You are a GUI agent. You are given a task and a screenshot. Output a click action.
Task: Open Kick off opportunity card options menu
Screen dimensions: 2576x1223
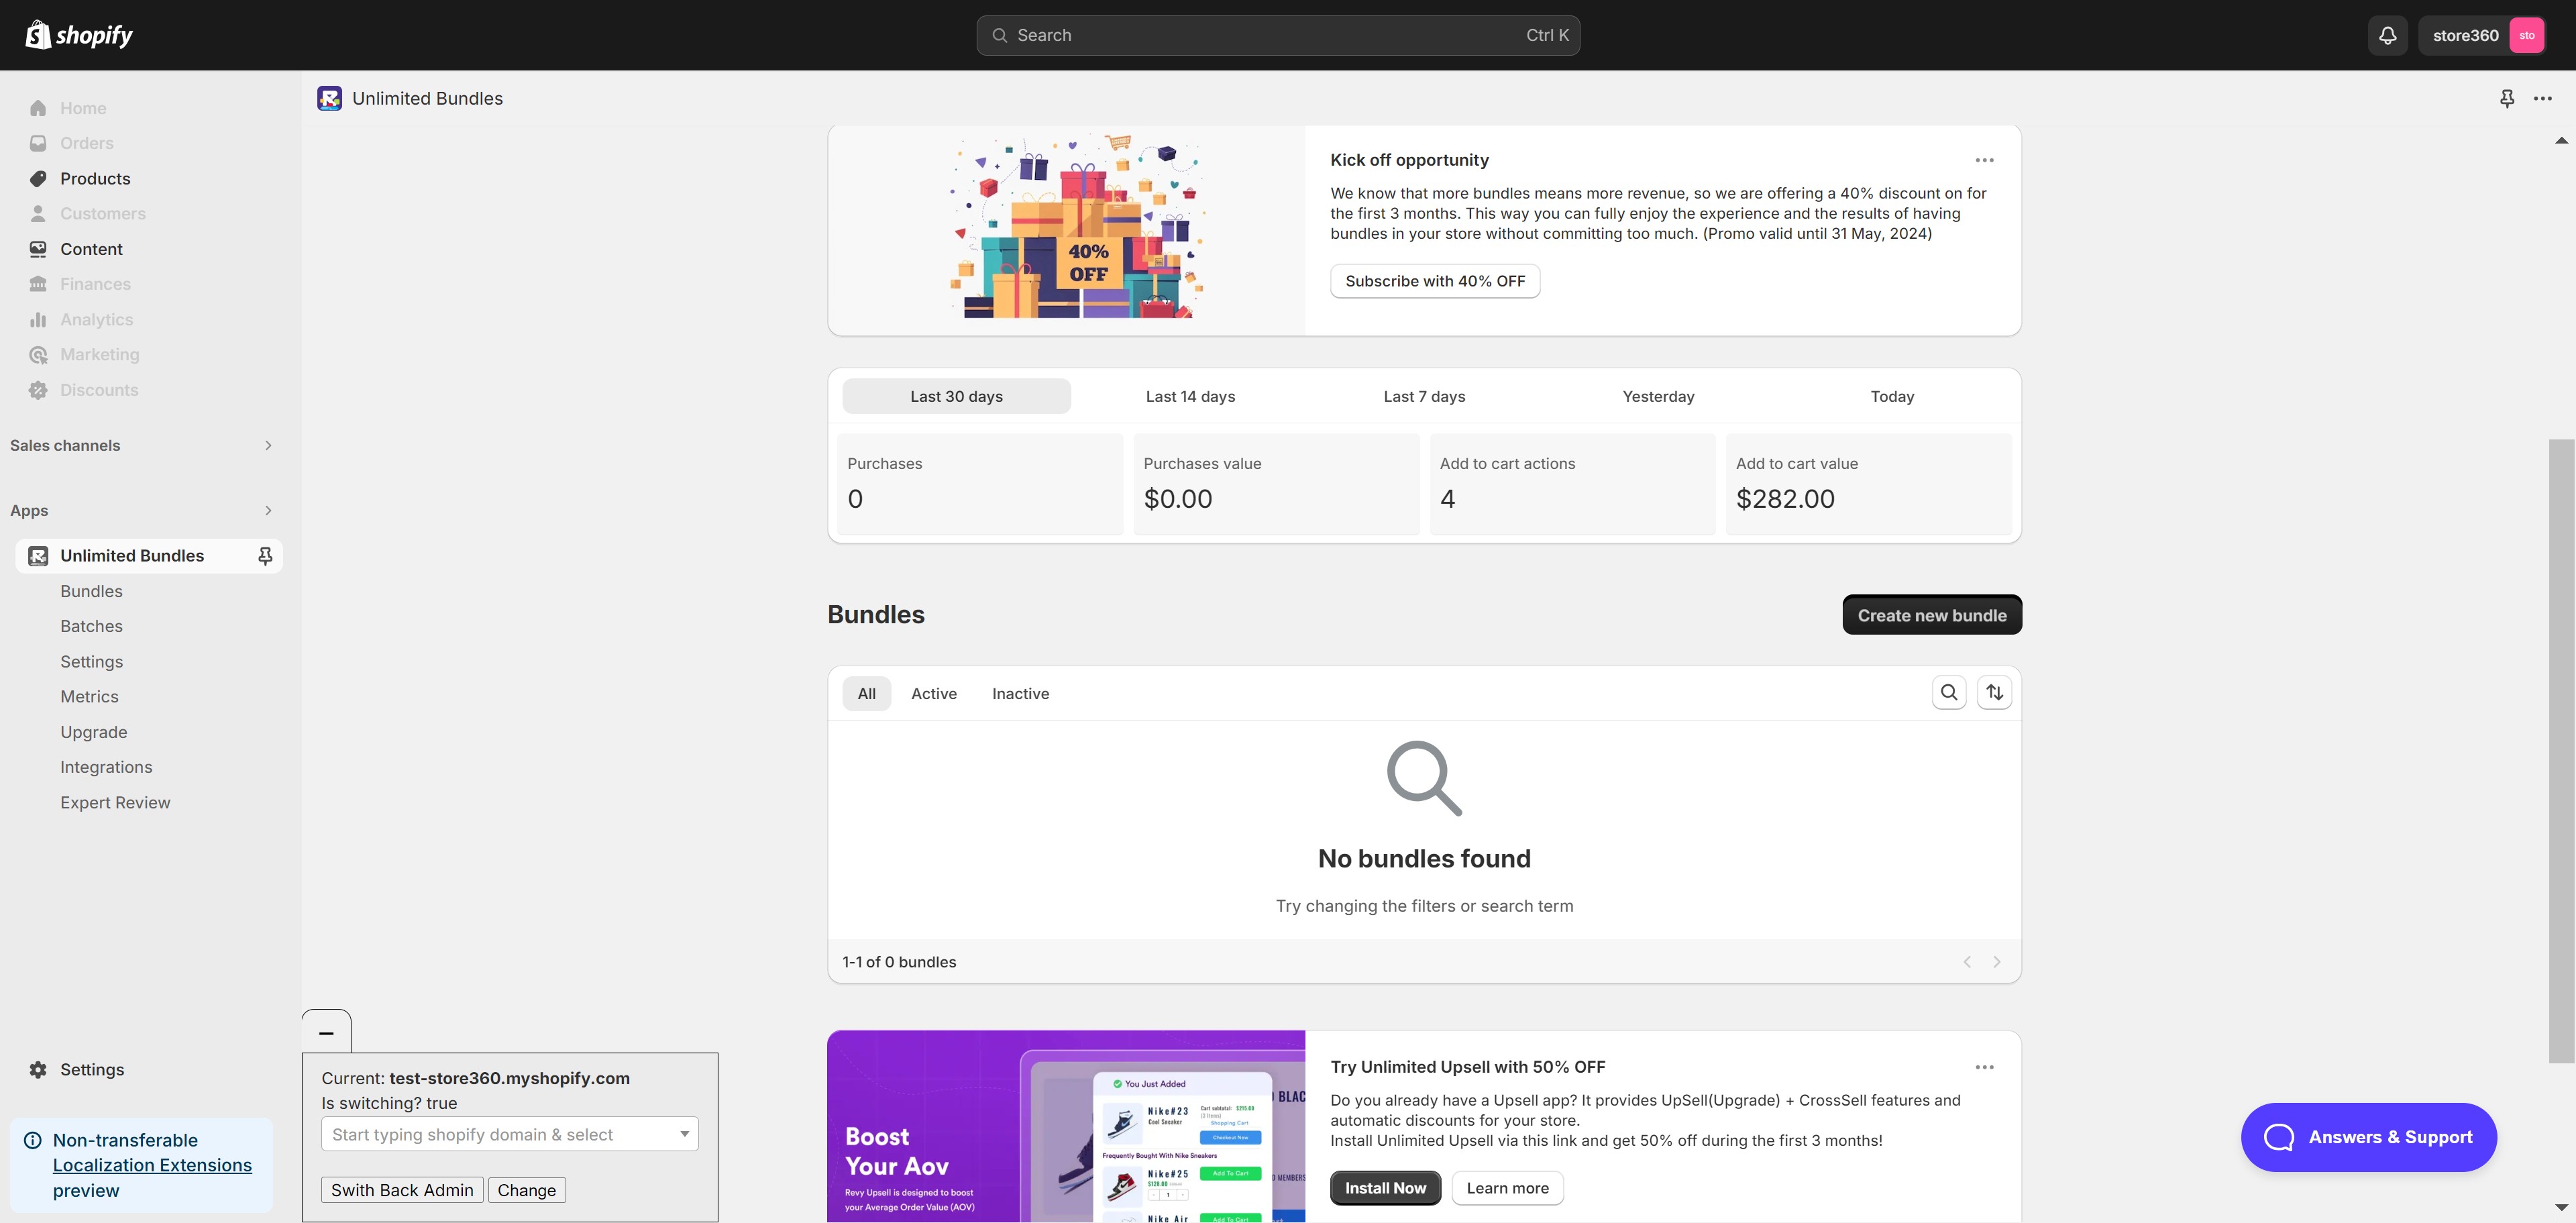tap(1984, 160)
